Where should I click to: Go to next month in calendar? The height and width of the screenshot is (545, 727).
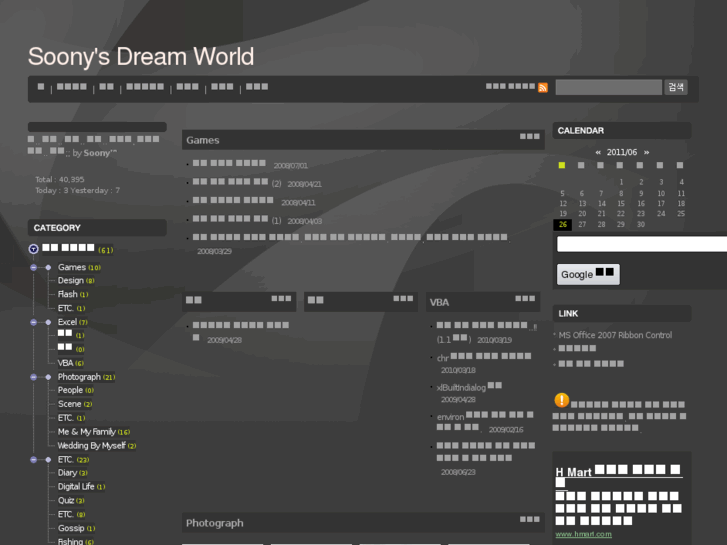coord(646,152)
